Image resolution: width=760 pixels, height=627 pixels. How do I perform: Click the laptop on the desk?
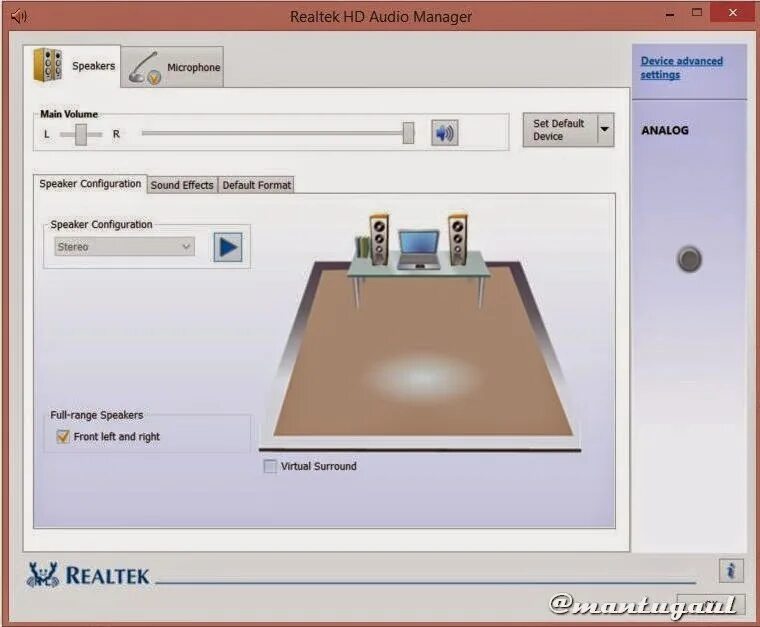(419, 249)
